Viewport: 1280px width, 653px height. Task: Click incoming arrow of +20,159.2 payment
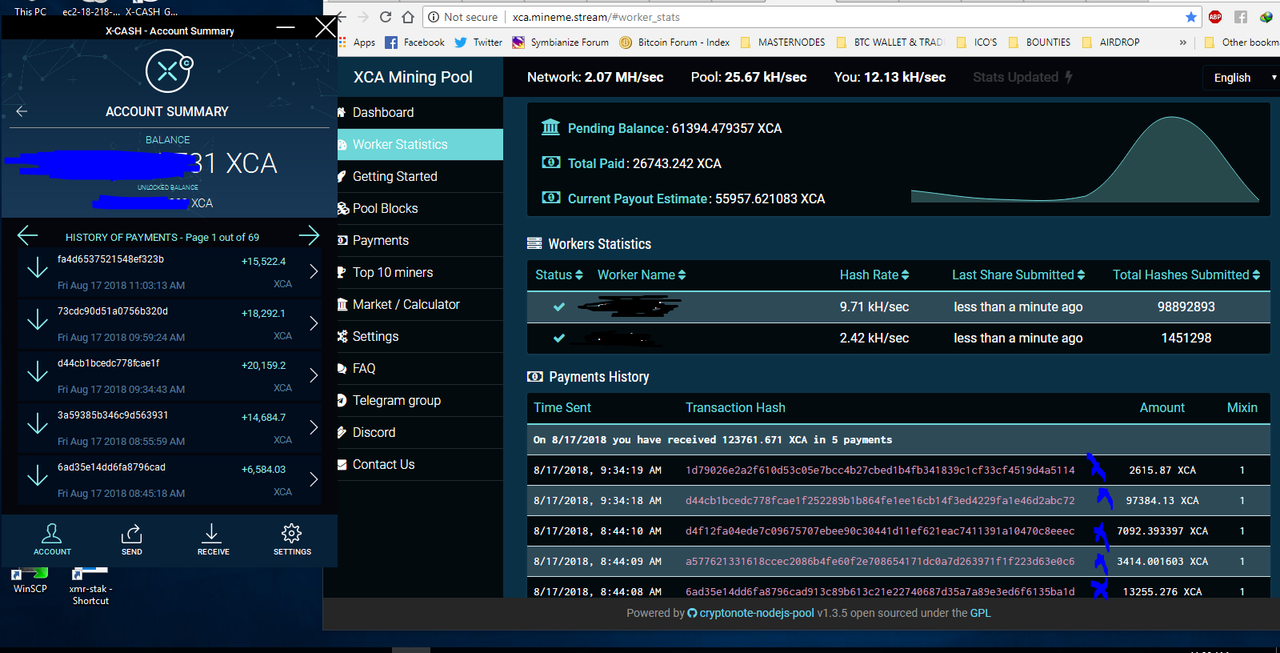[x=37, y=372]
